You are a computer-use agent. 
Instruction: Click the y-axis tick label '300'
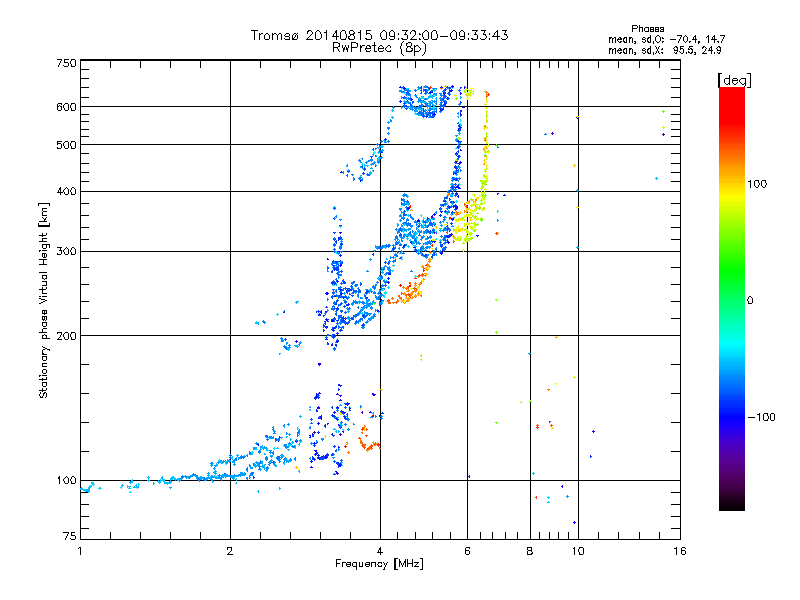coord(66,252)
